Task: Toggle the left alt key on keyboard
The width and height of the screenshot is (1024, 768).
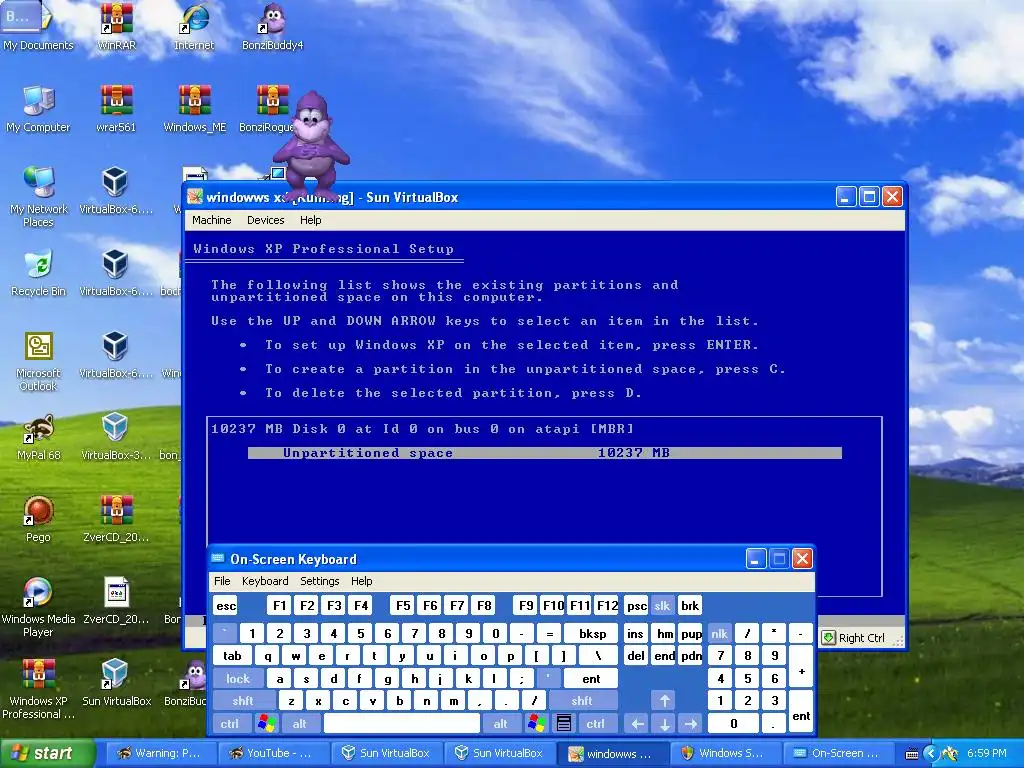Action: 300,724
